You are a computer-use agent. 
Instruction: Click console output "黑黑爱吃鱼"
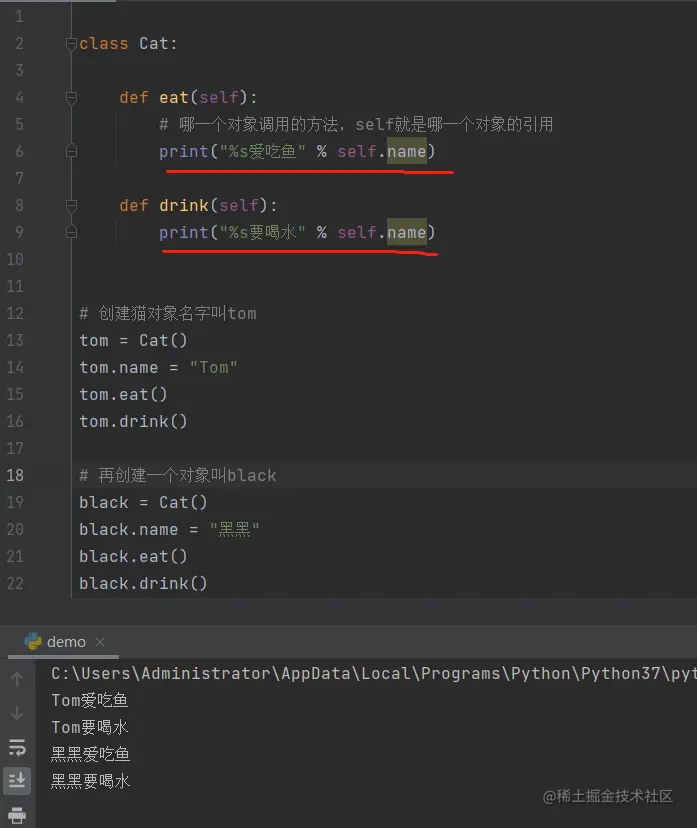[90, 755]
